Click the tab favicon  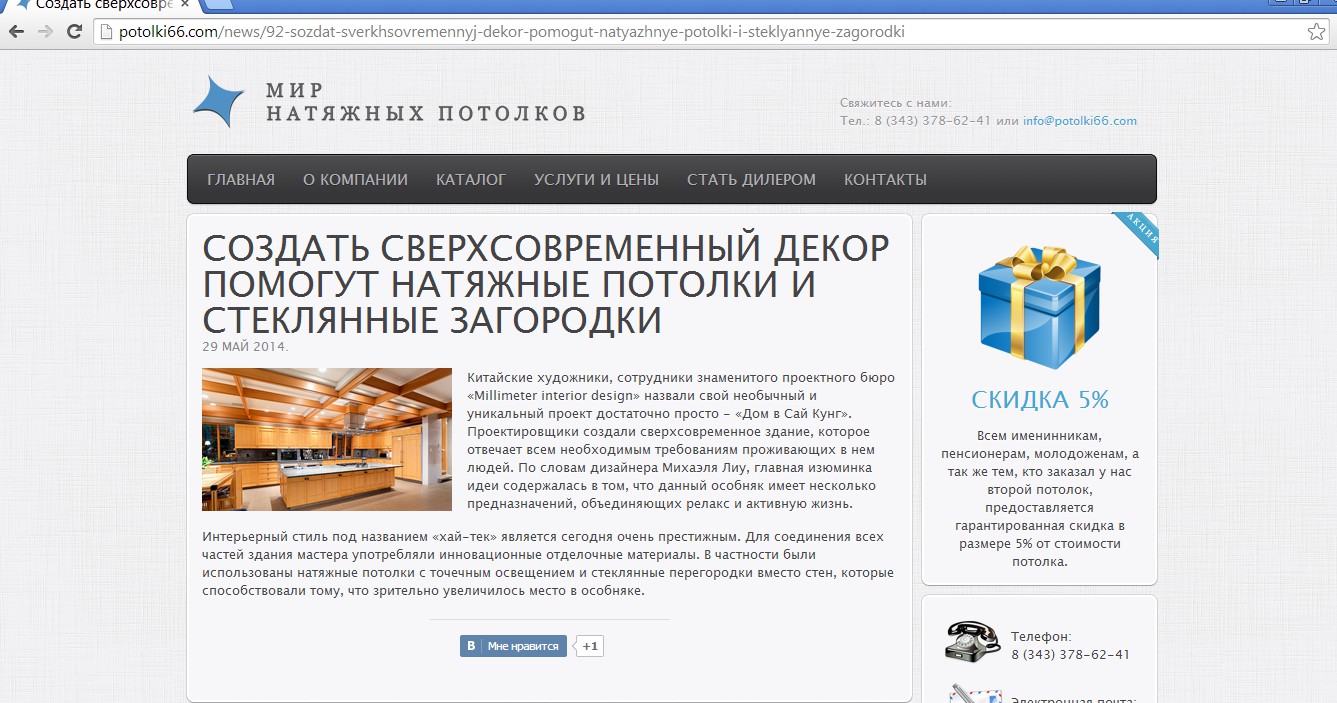22,5
